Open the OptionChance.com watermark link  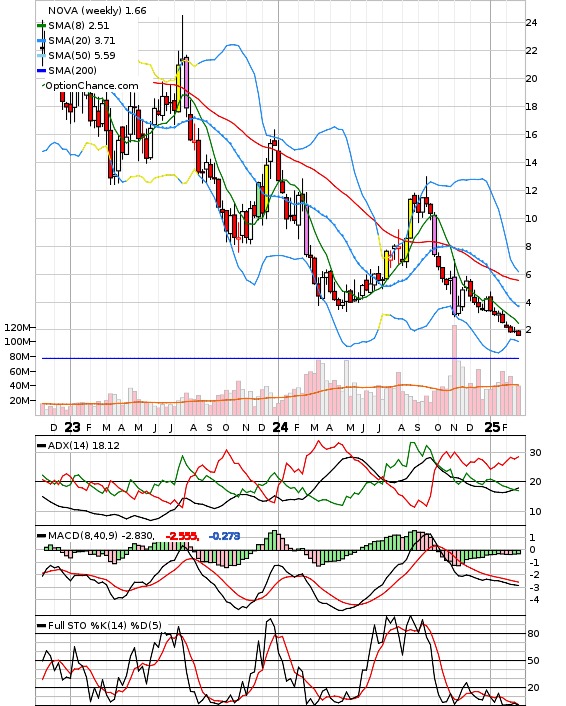click(x=92, y=86)
